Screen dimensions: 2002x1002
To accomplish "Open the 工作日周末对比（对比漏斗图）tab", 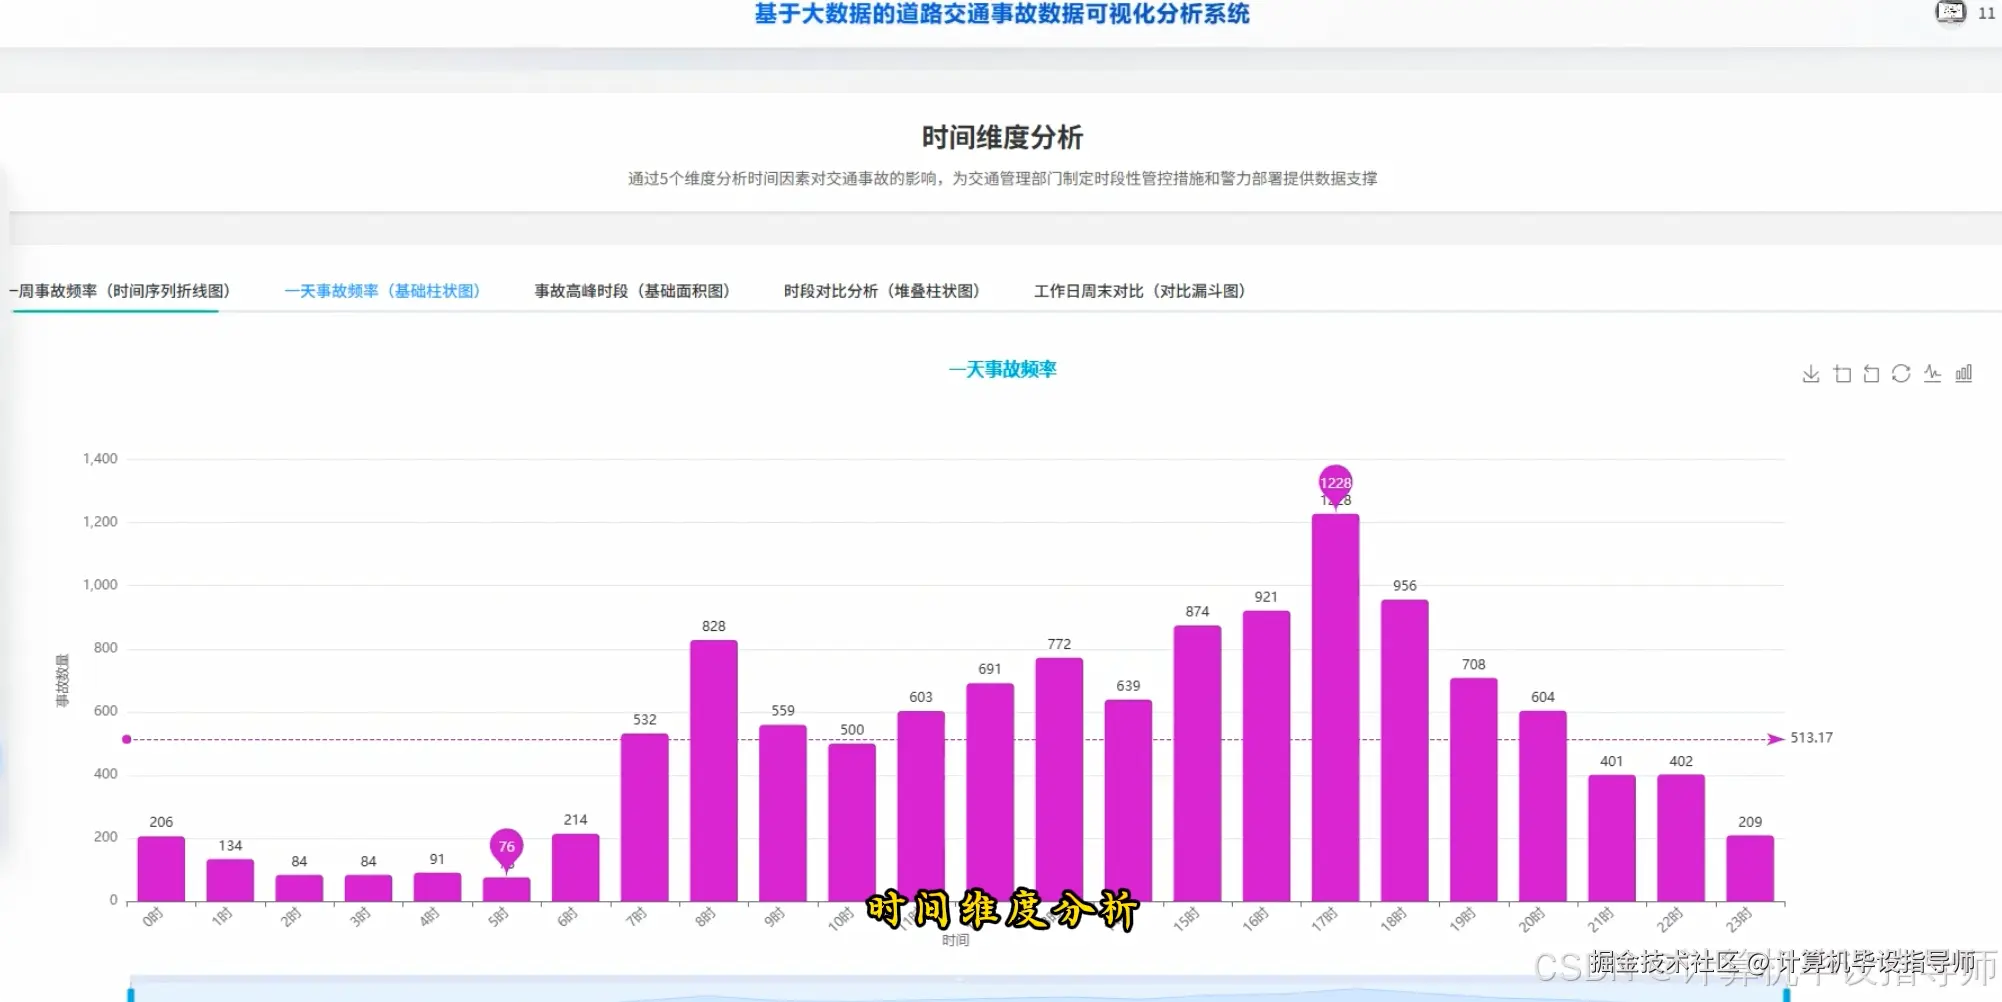I will tap(1139, 291).
